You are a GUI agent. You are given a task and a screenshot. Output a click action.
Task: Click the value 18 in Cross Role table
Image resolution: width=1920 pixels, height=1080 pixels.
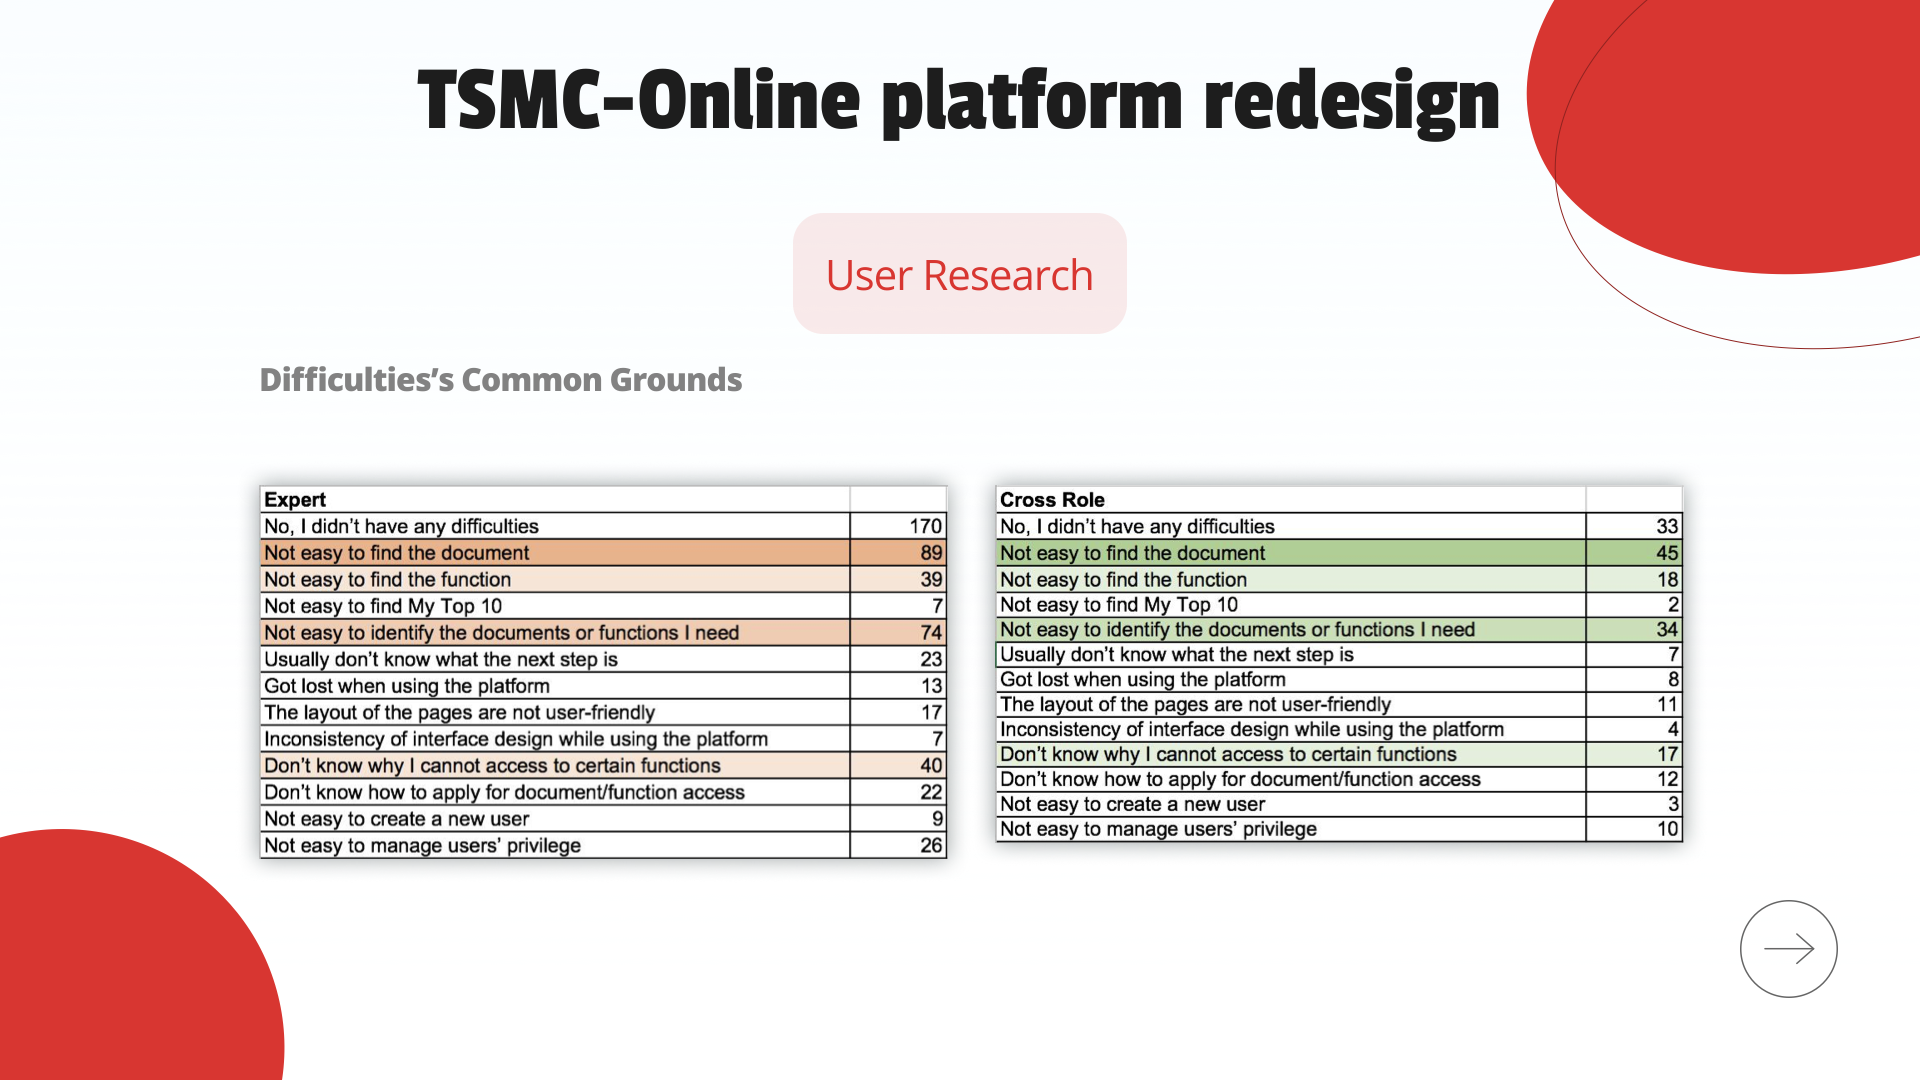(x=1667, y=579)
